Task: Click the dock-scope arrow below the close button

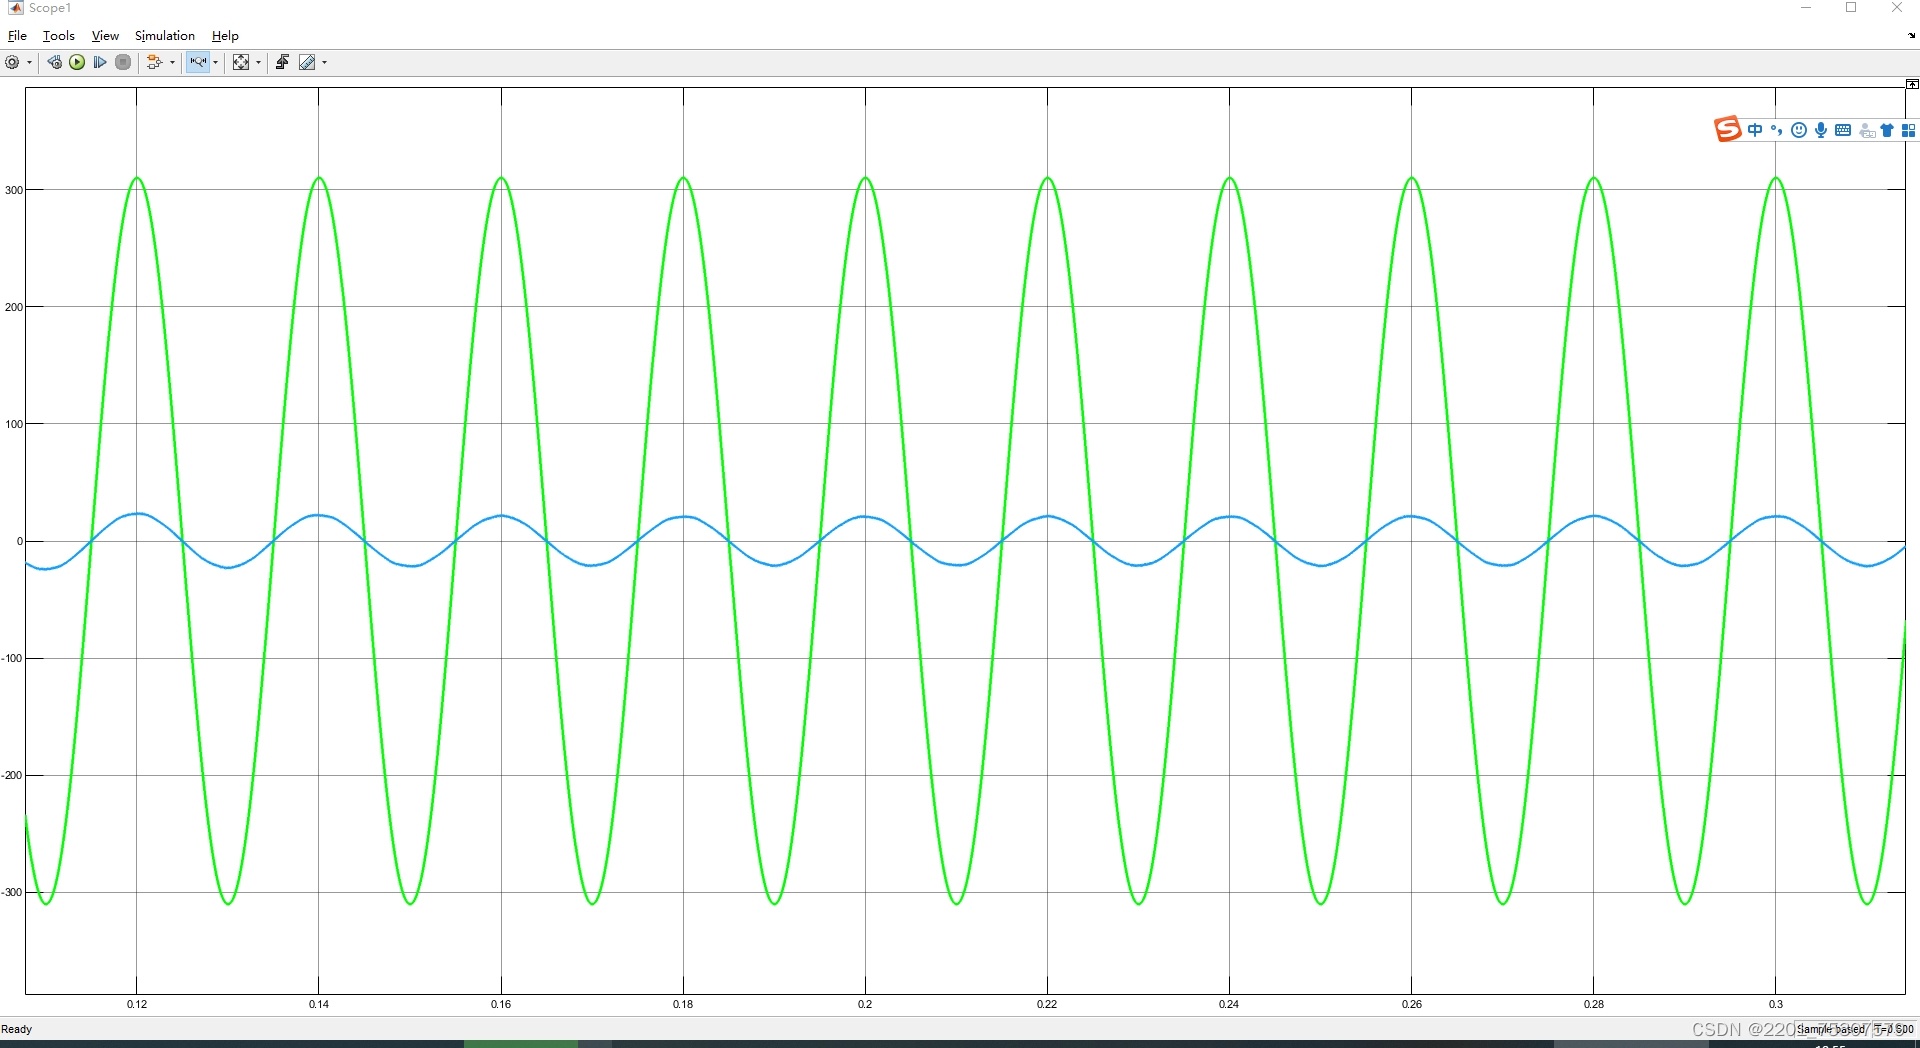Action: [1912, 36]
